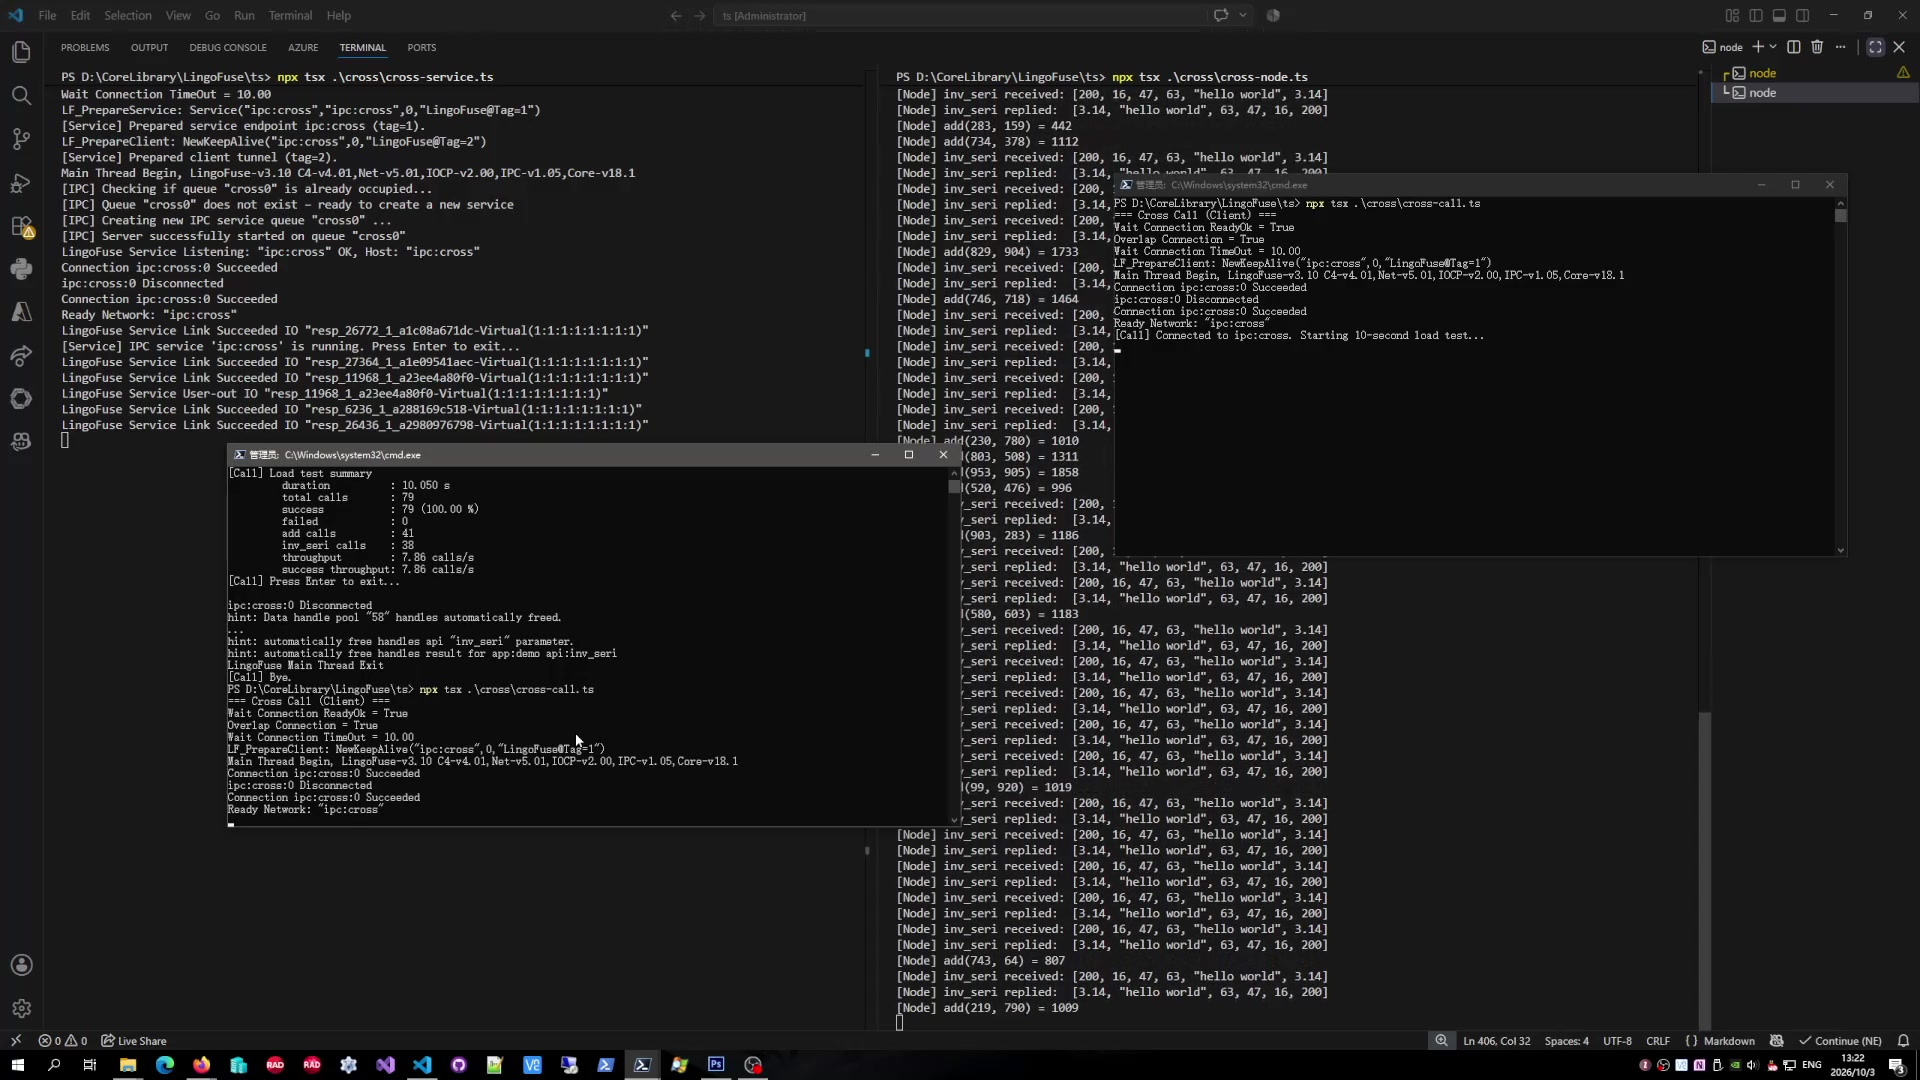1920x1080 pixels.
Task: Toggle maximized panel size button
Action: coord(1875,47)
